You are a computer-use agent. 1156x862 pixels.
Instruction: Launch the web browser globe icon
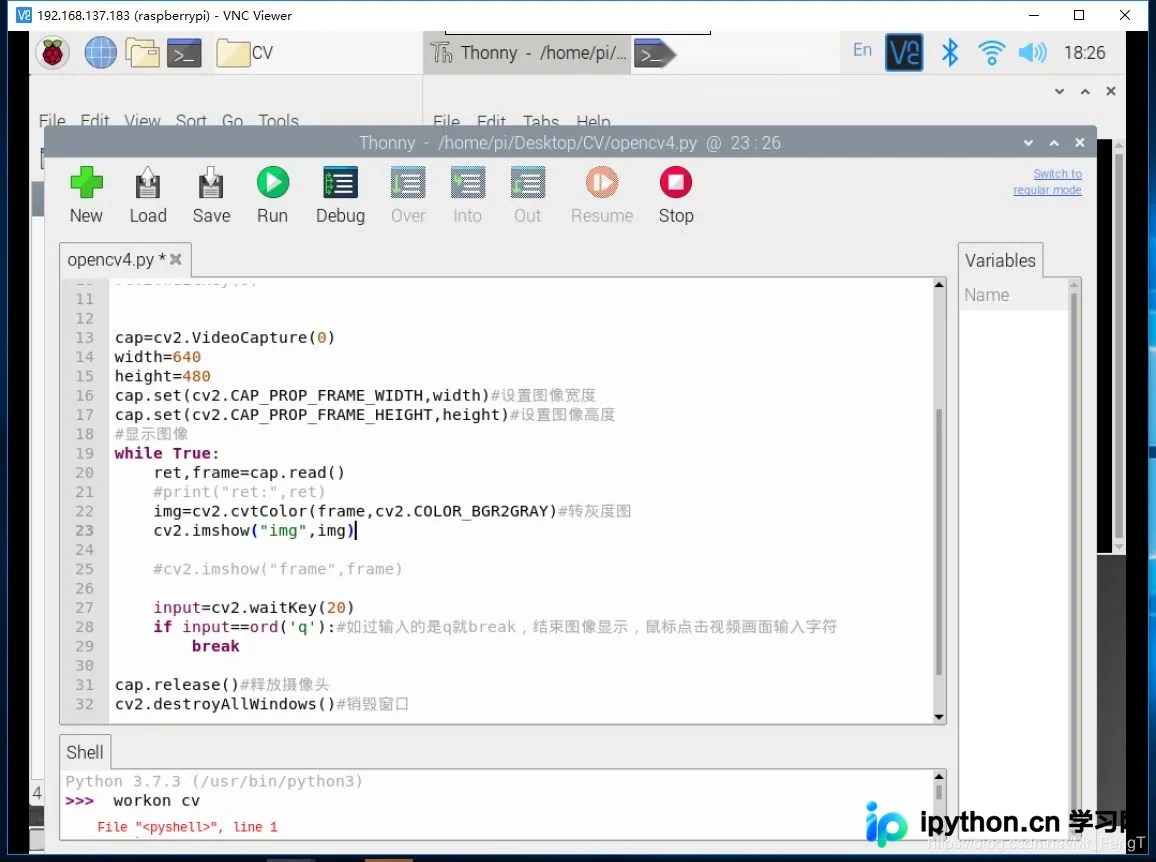coord(100,52)
